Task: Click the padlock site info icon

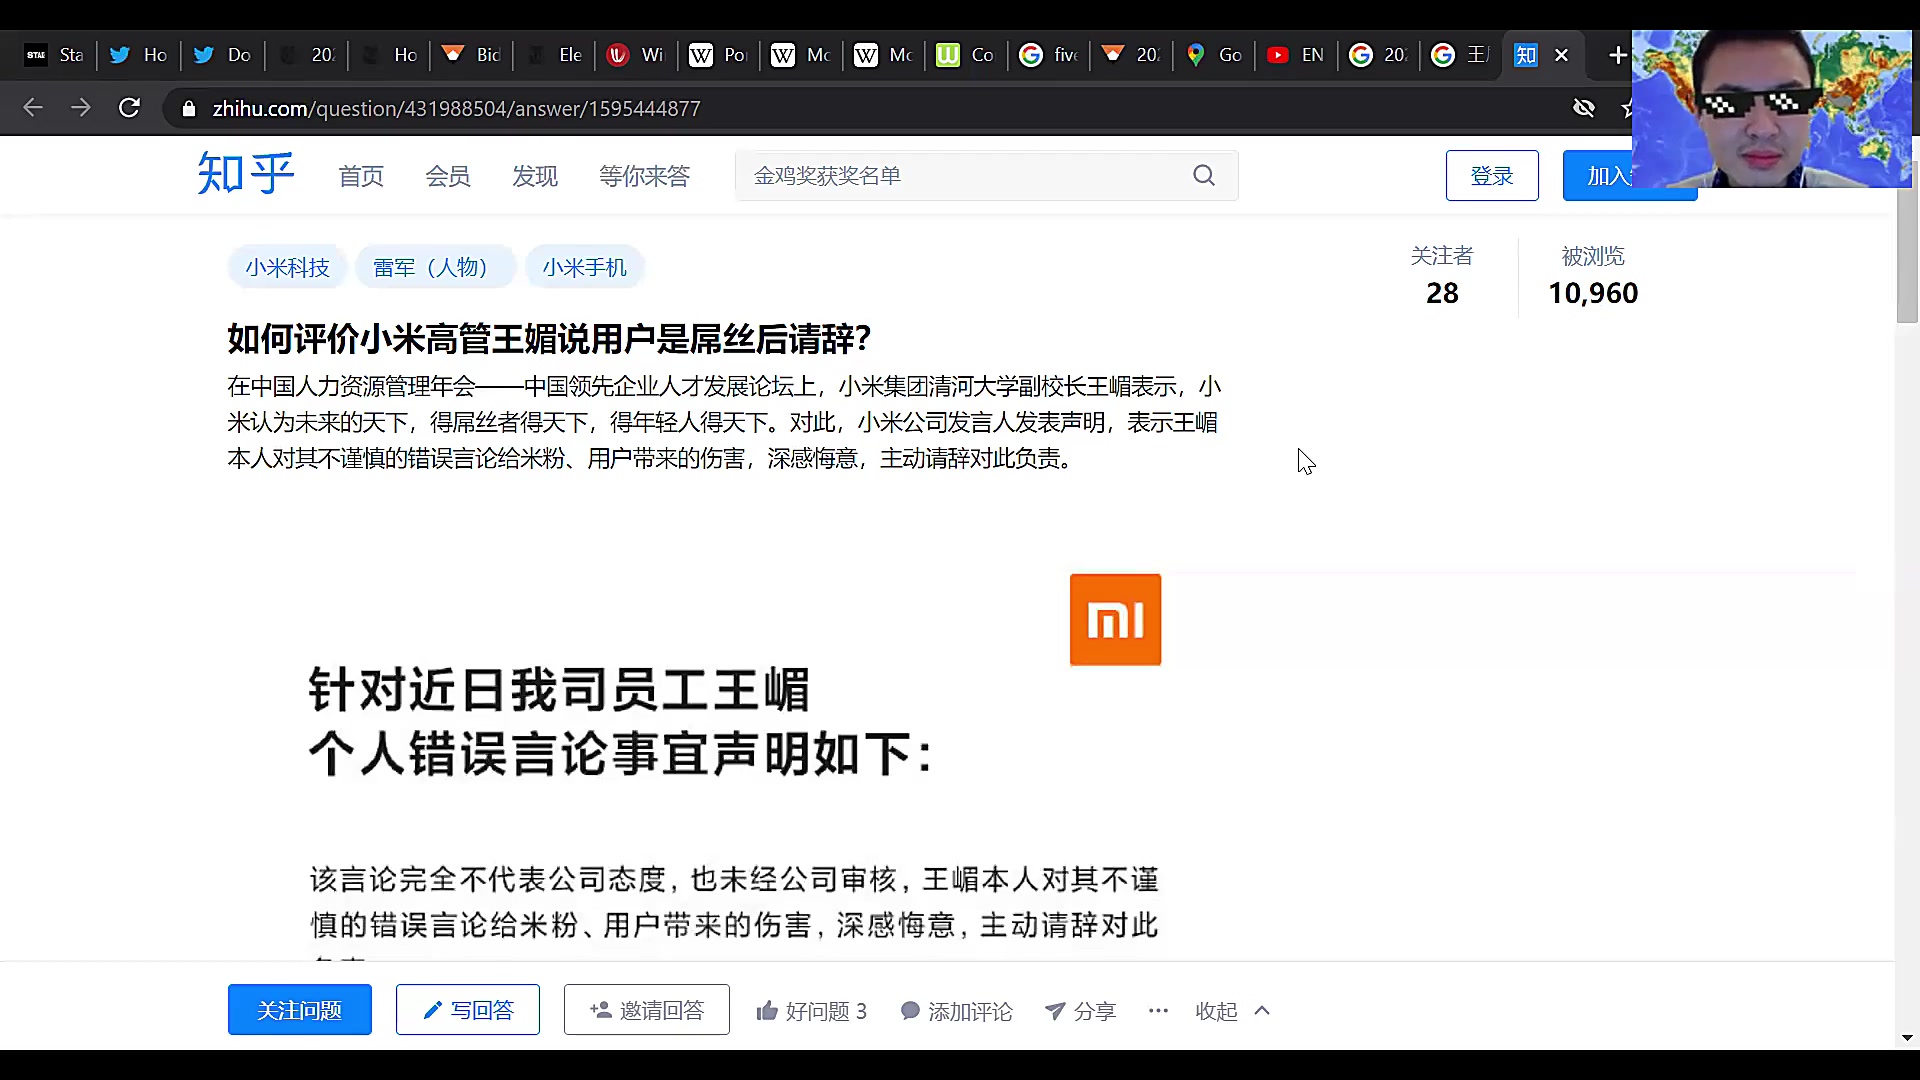Action: point(188,108)
